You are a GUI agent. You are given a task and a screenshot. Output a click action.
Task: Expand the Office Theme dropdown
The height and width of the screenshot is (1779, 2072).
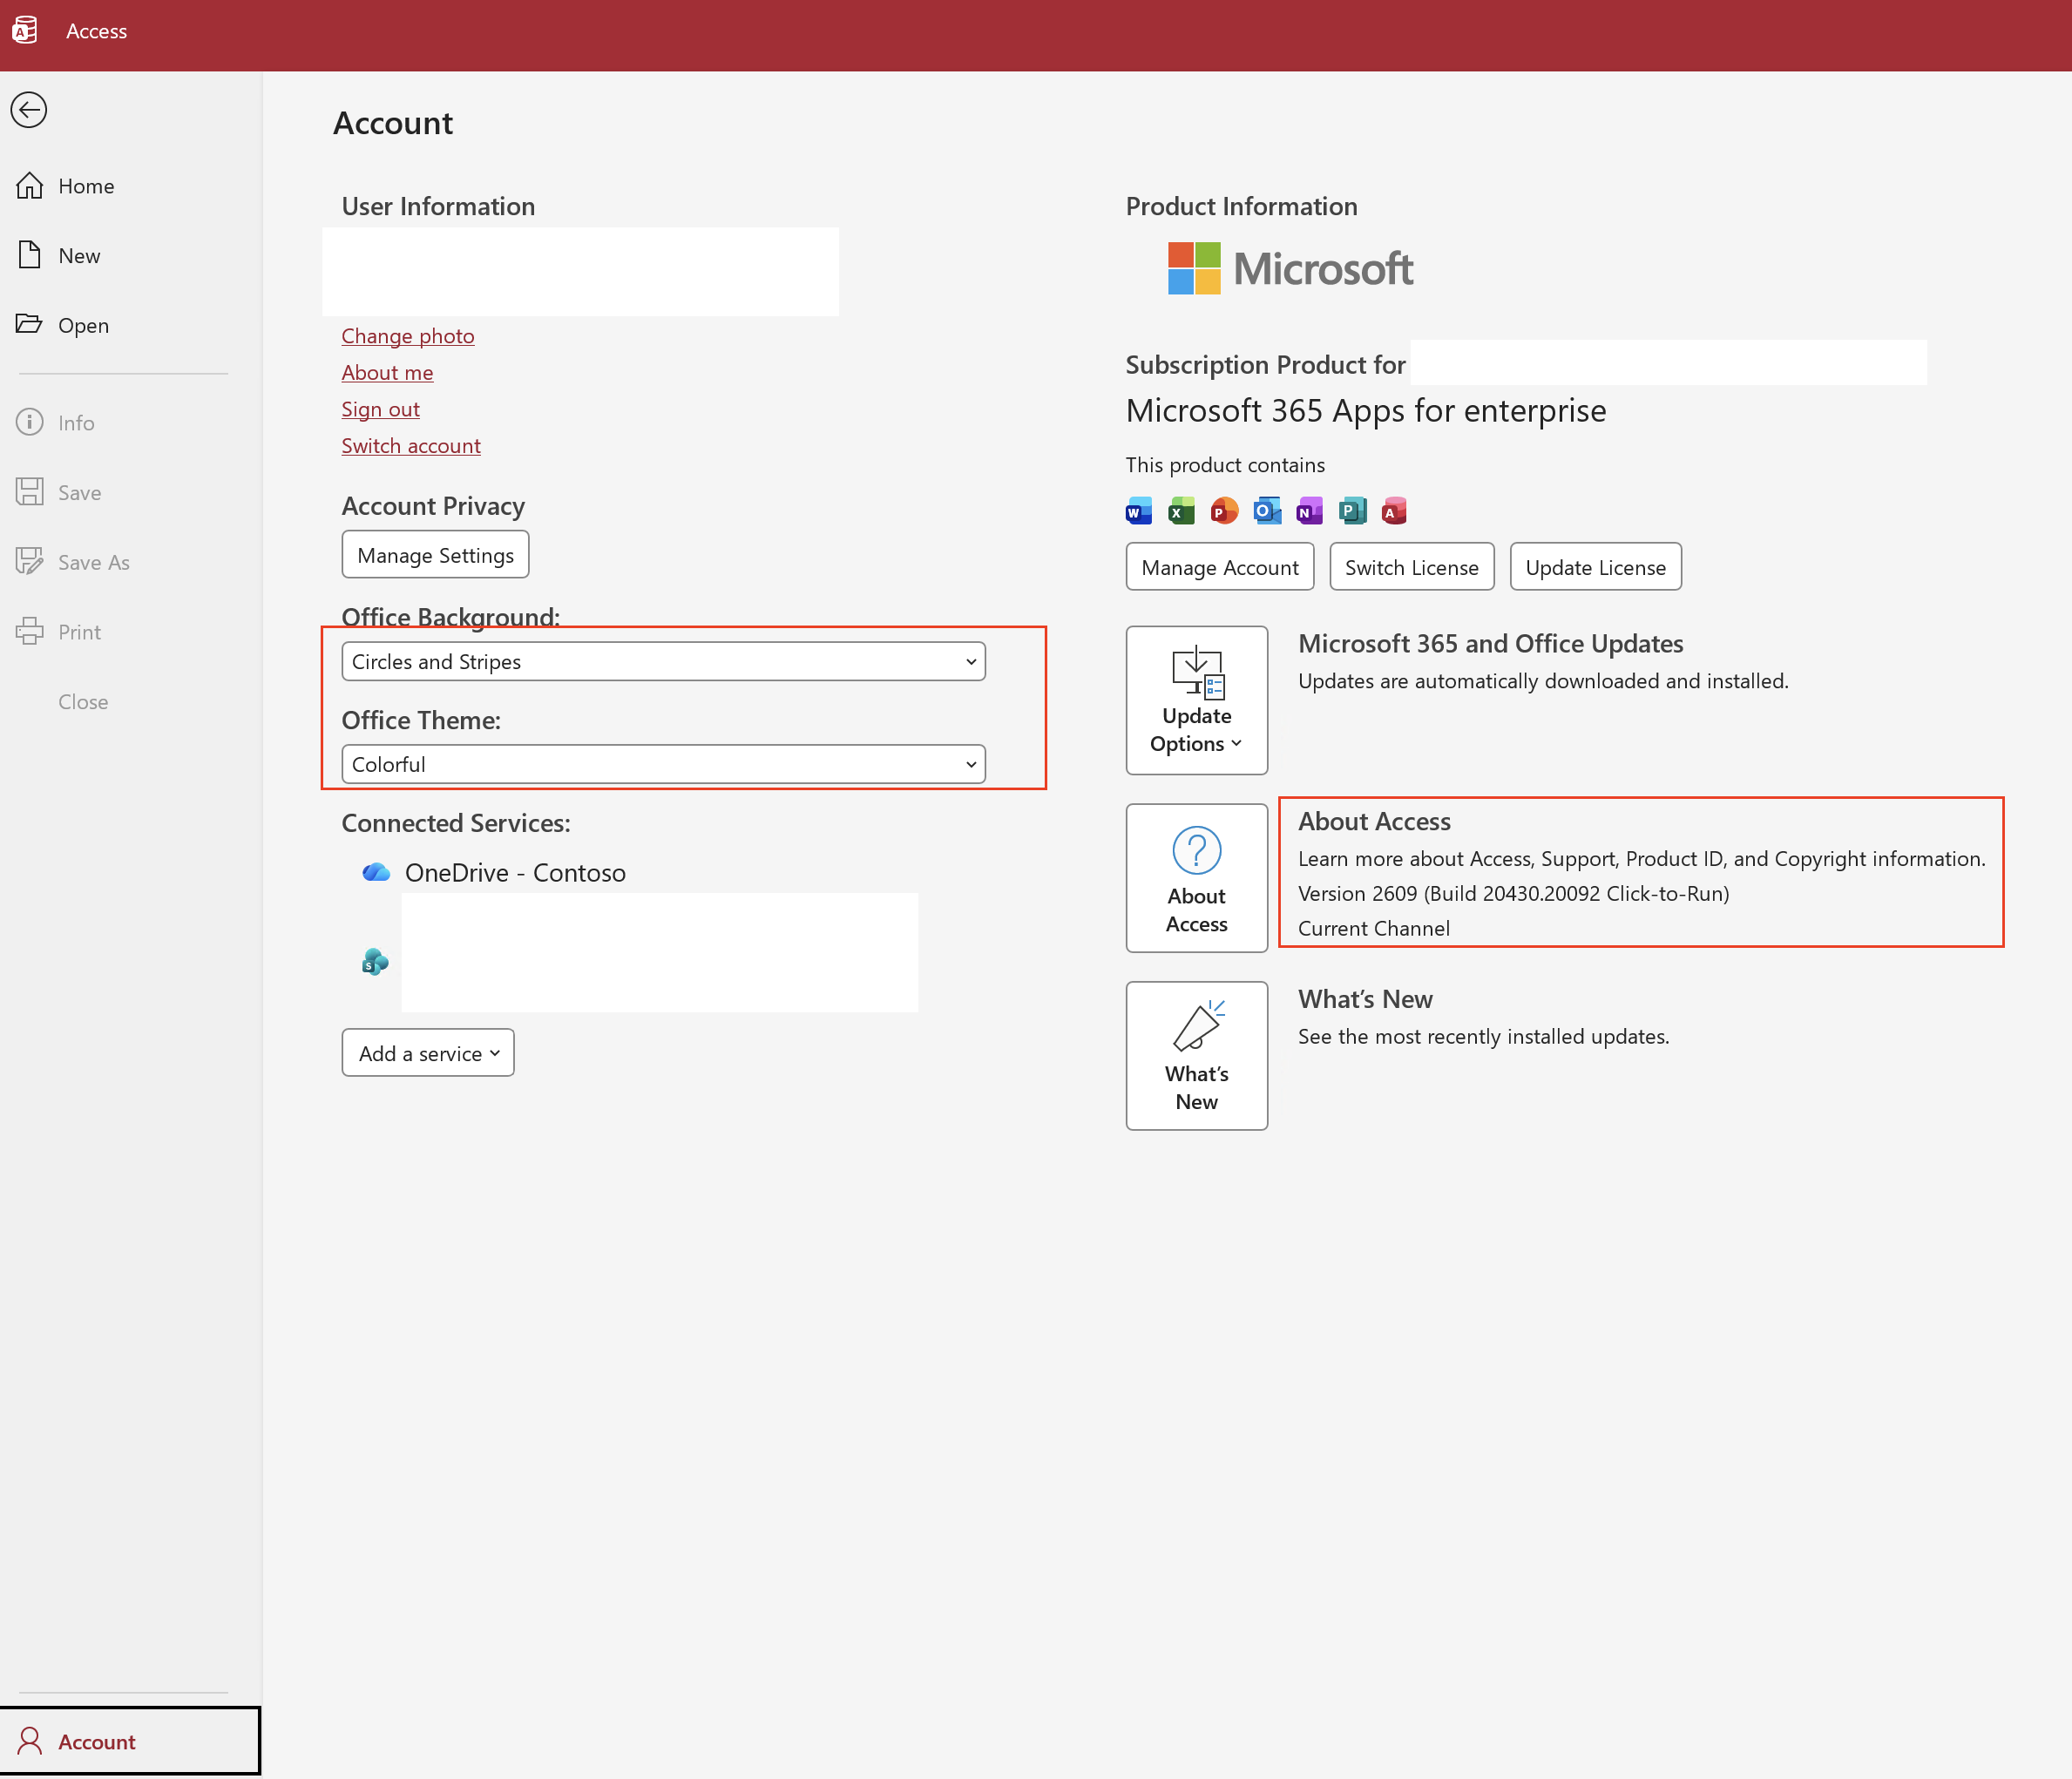pyautogui.click(x=663, y=764)
